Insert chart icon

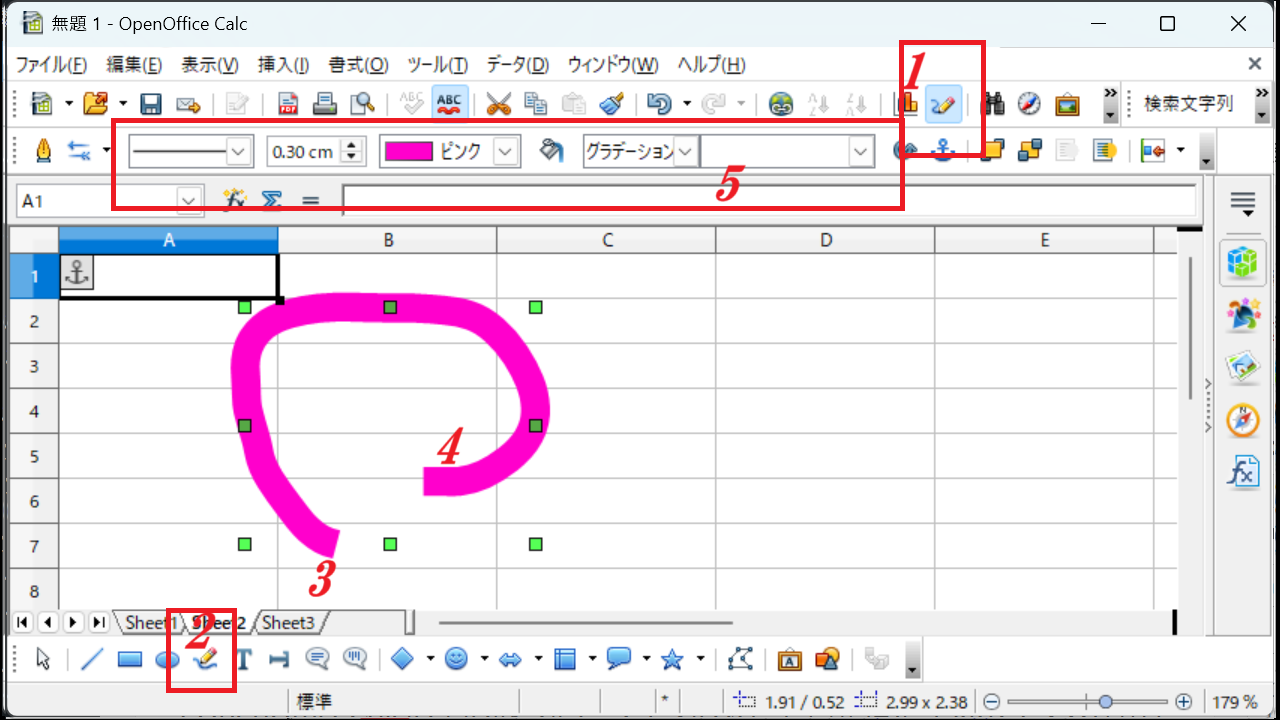(907, 103)
